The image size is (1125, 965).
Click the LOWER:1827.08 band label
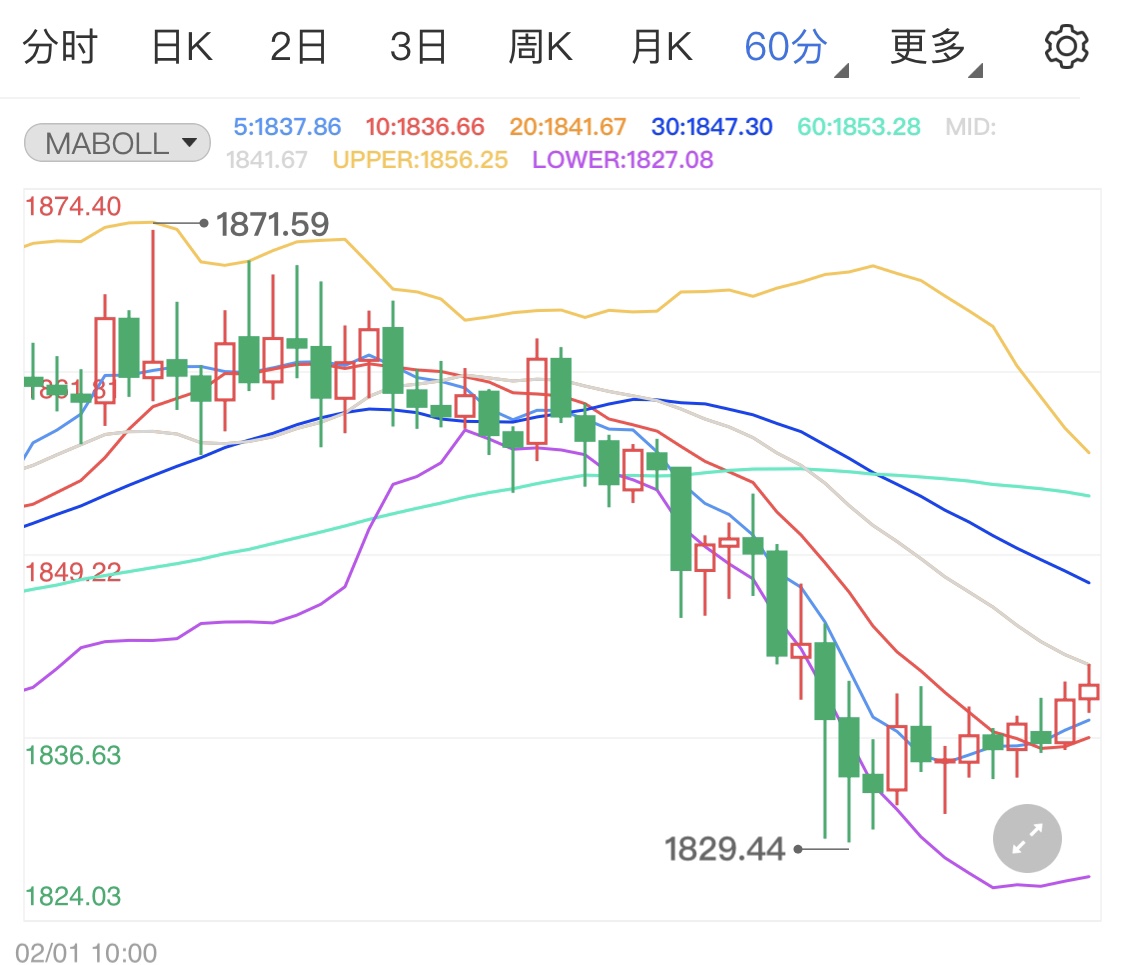(x=623, y=159)
